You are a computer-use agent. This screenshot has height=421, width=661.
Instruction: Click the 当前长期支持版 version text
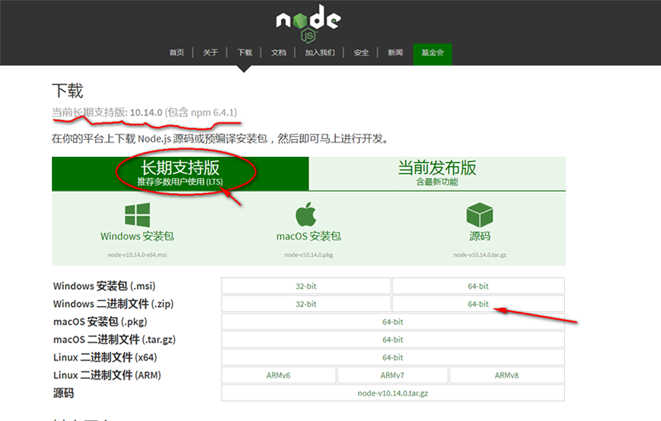click(144, 113)
